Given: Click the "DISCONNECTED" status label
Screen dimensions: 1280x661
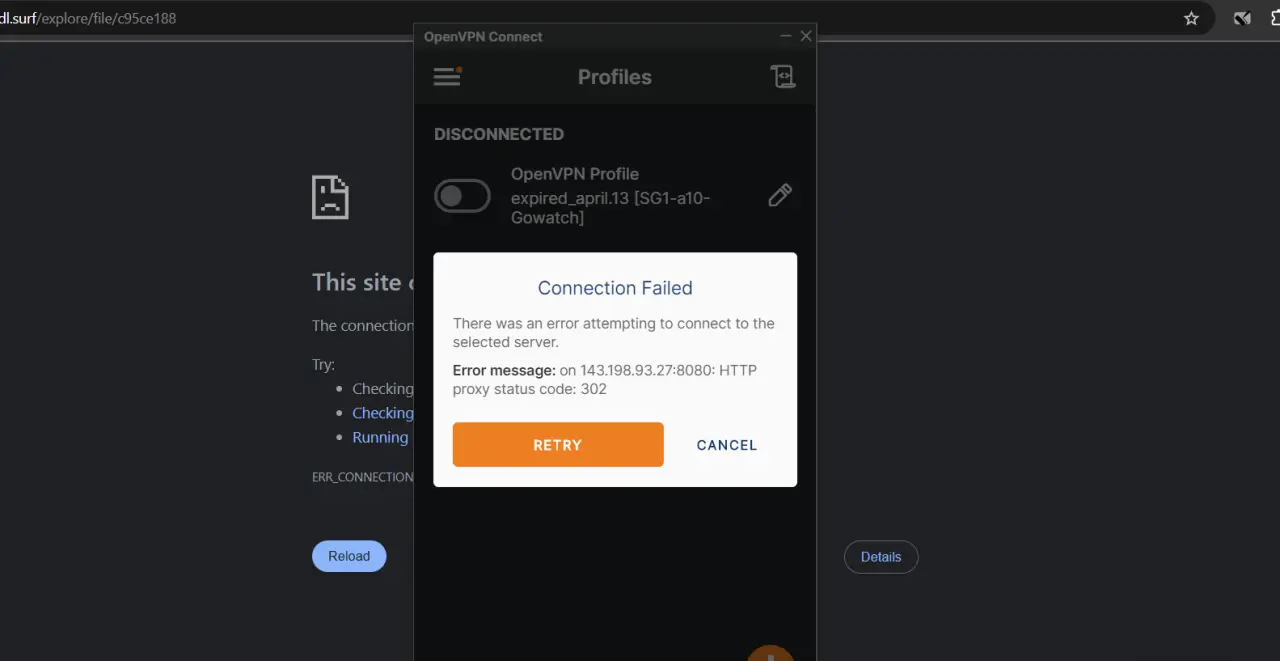Looking at the screenshot, I should pos(499,134).
